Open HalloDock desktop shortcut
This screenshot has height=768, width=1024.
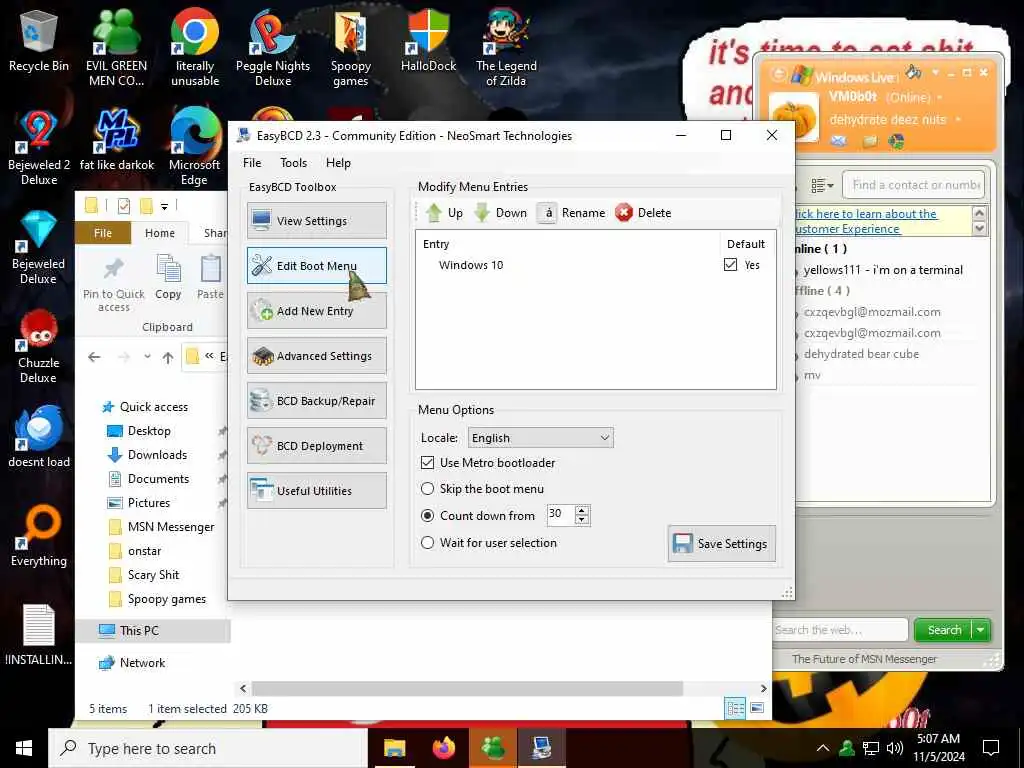click(428, 41)
